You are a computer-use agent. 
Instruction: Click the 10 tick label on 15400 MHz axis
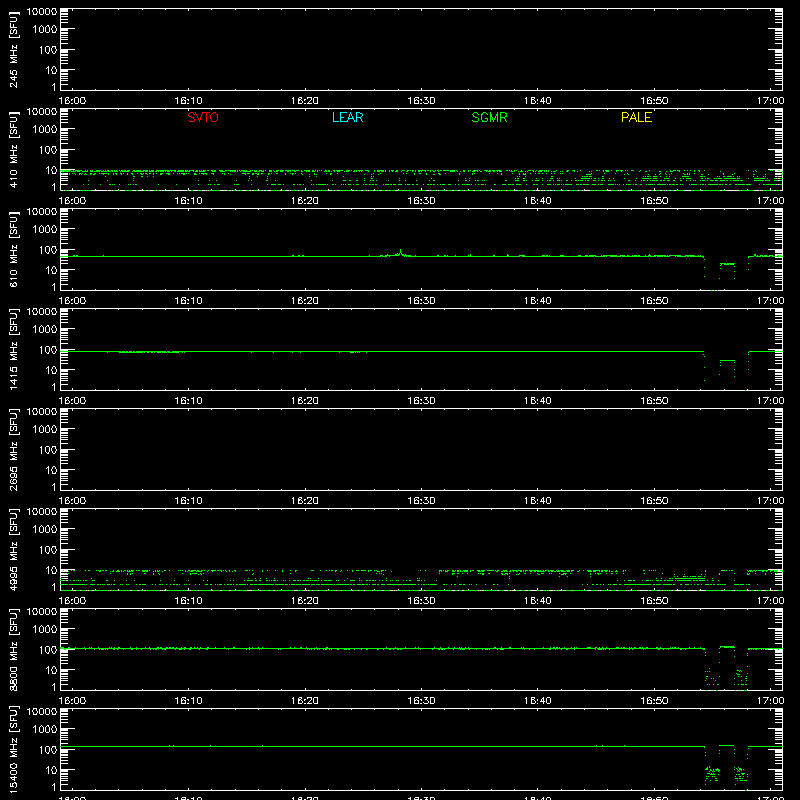[x=51, y=770]
